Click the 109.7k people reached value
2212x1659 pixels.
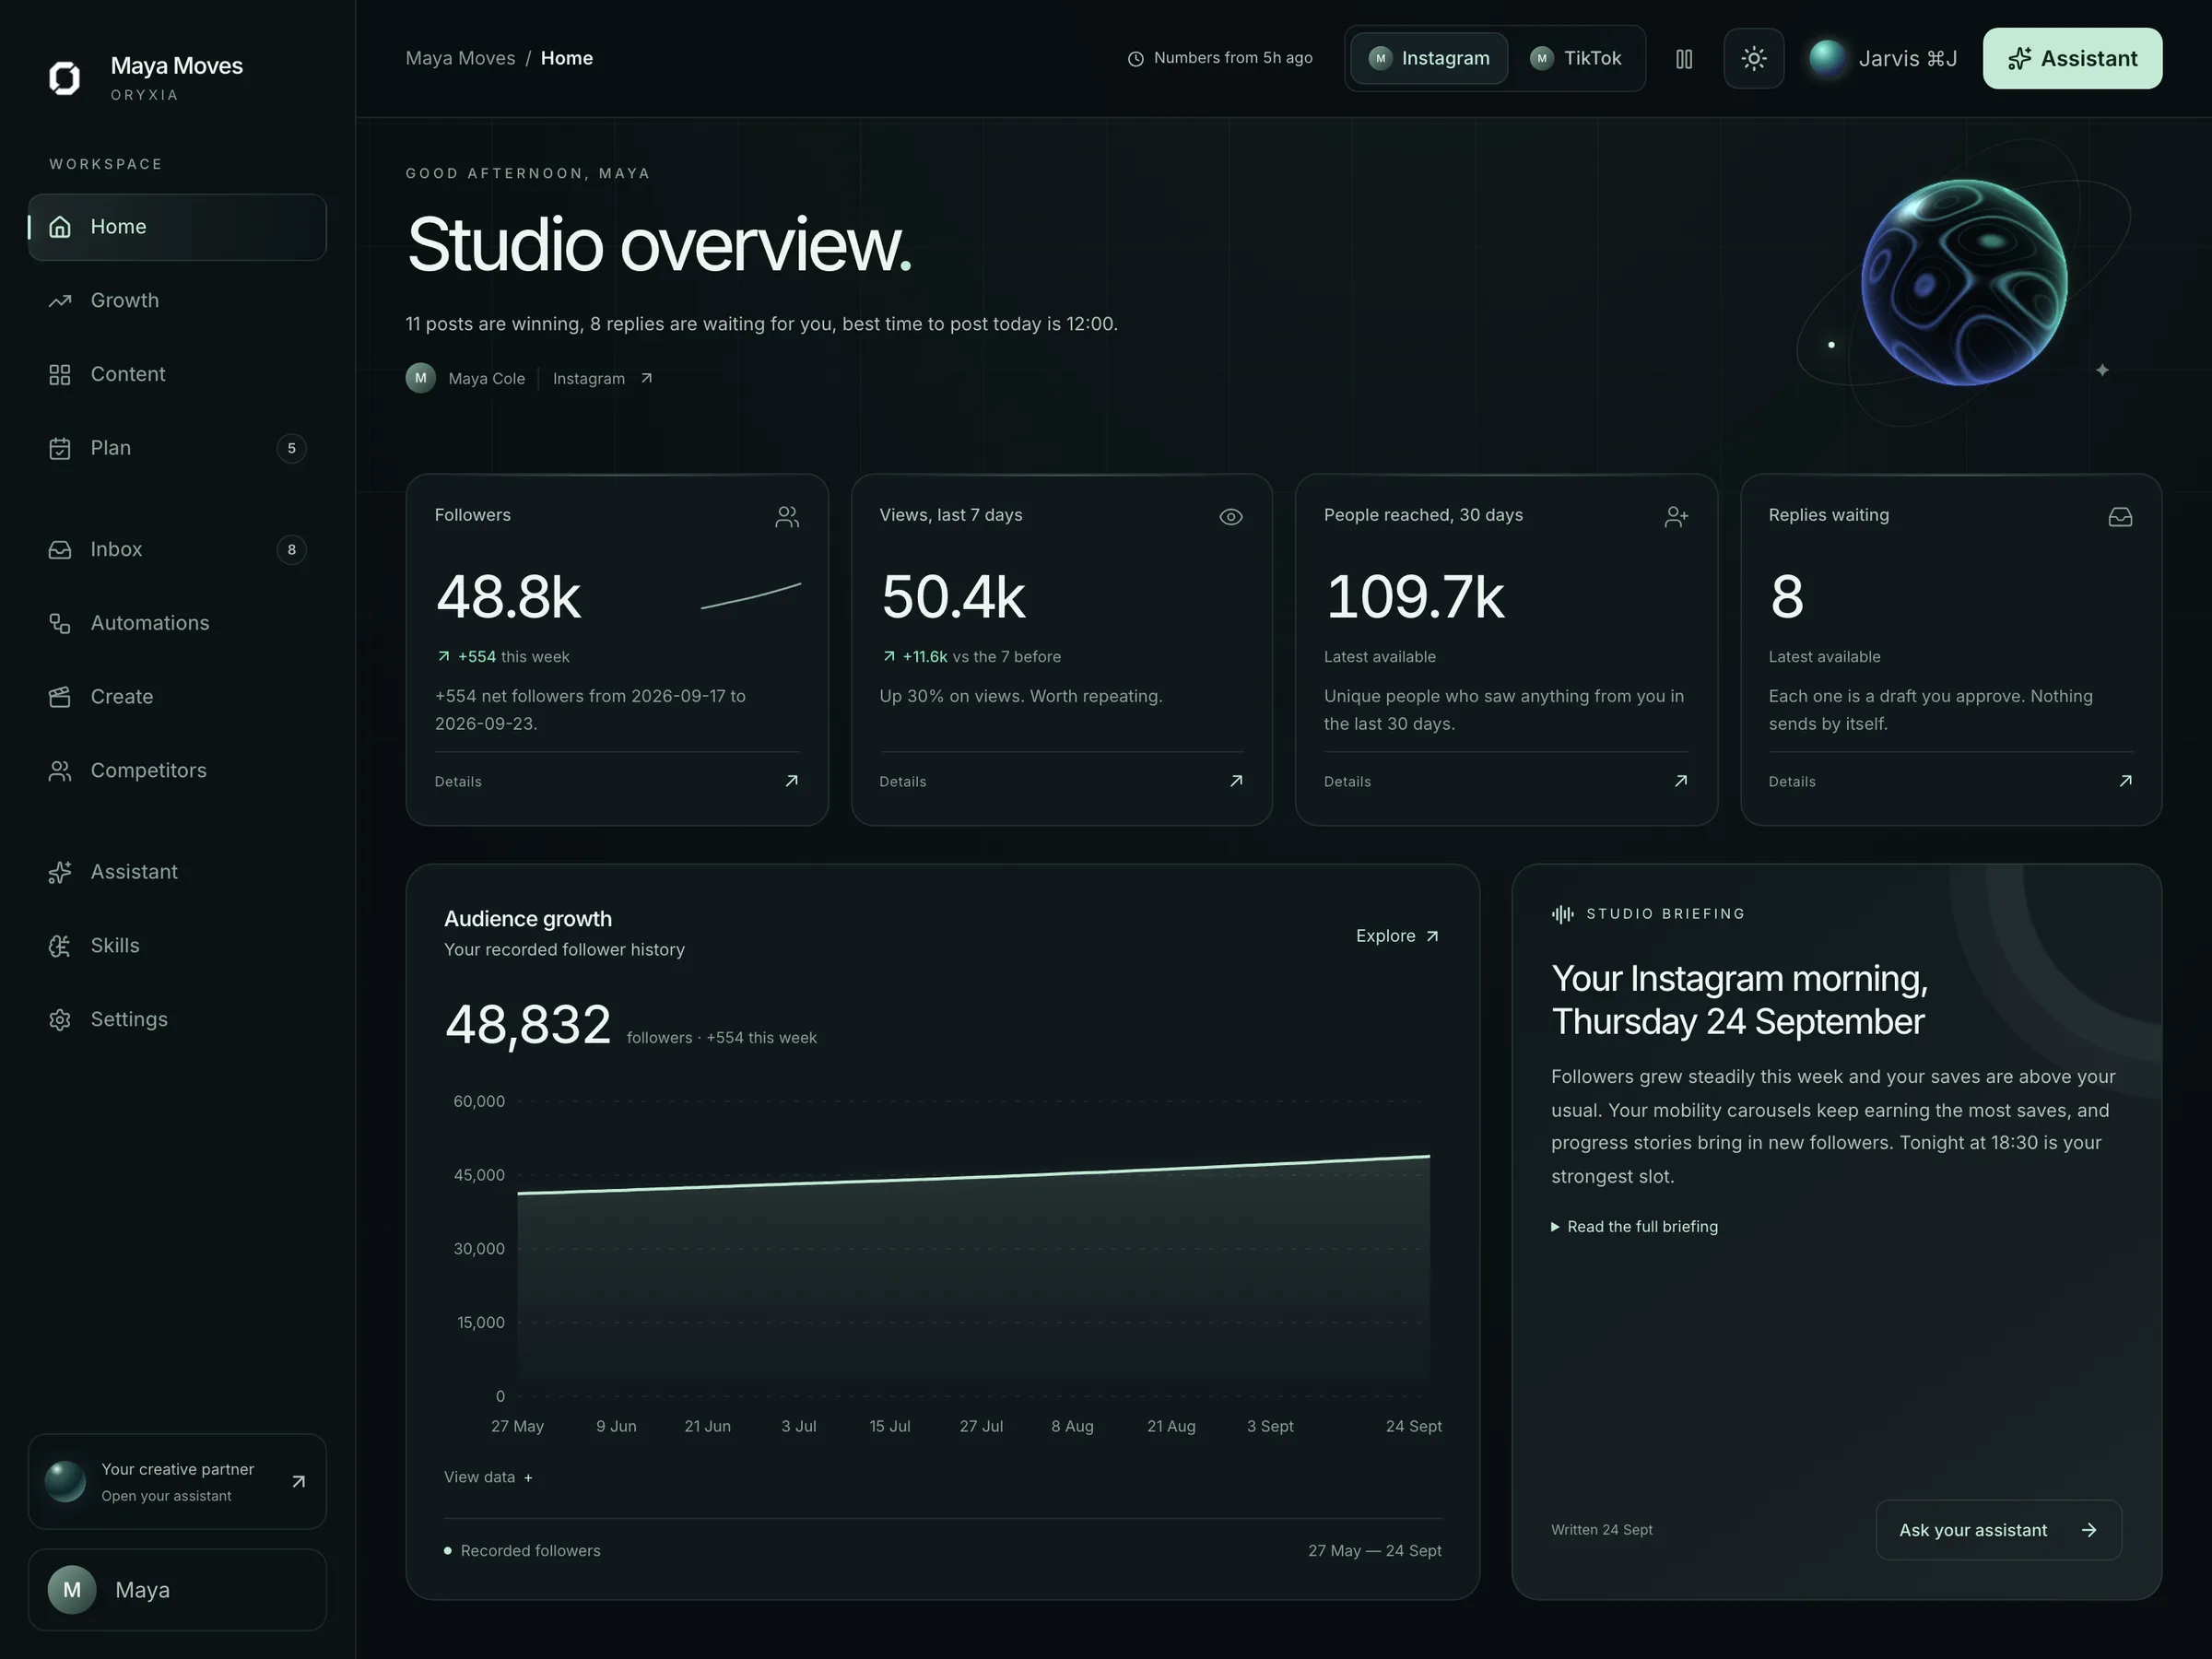click(1414, 597)
